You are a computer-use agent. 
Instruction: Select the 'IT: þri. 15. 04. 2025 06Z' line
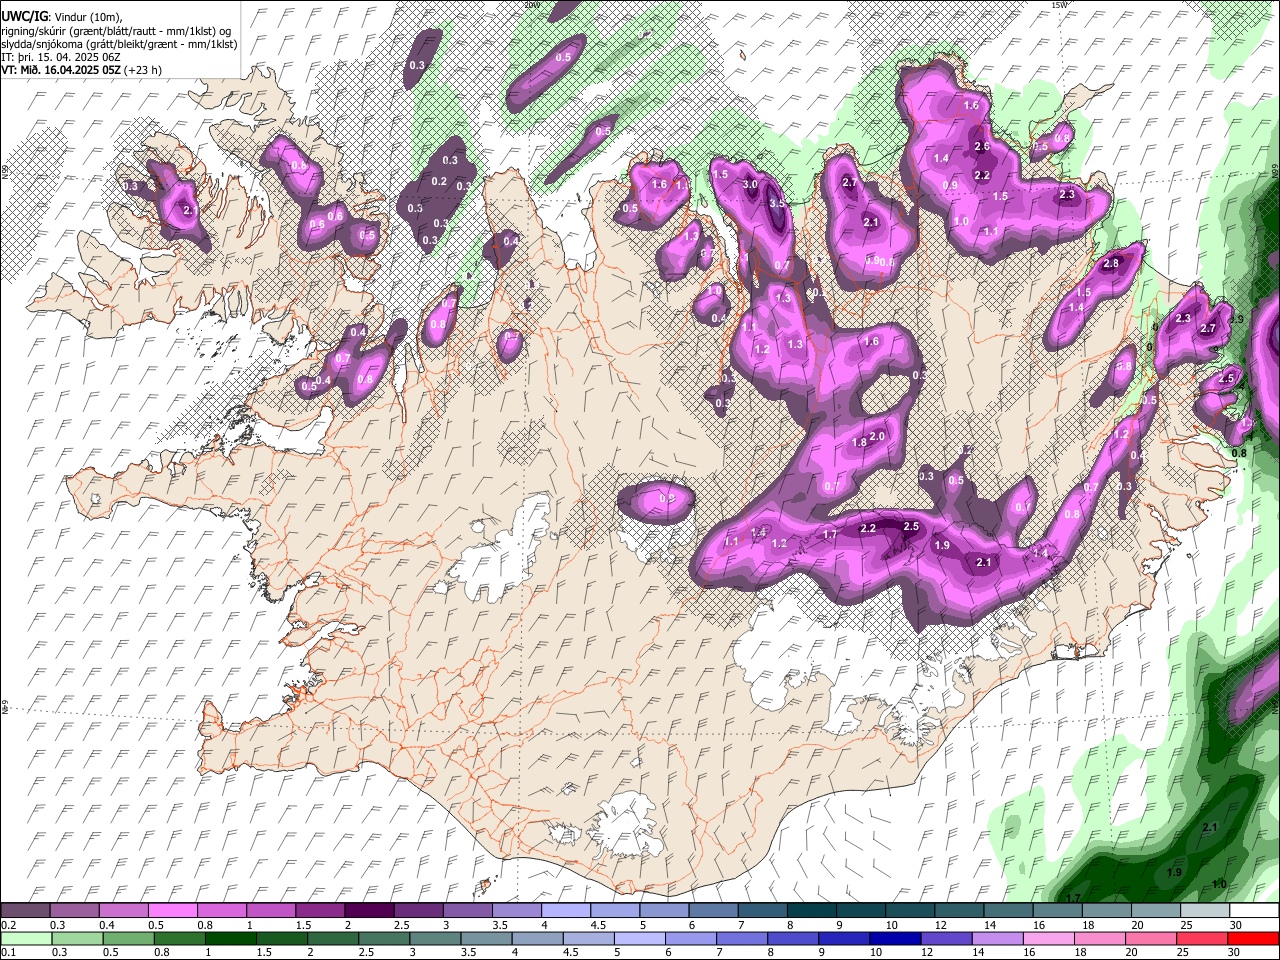59,57
